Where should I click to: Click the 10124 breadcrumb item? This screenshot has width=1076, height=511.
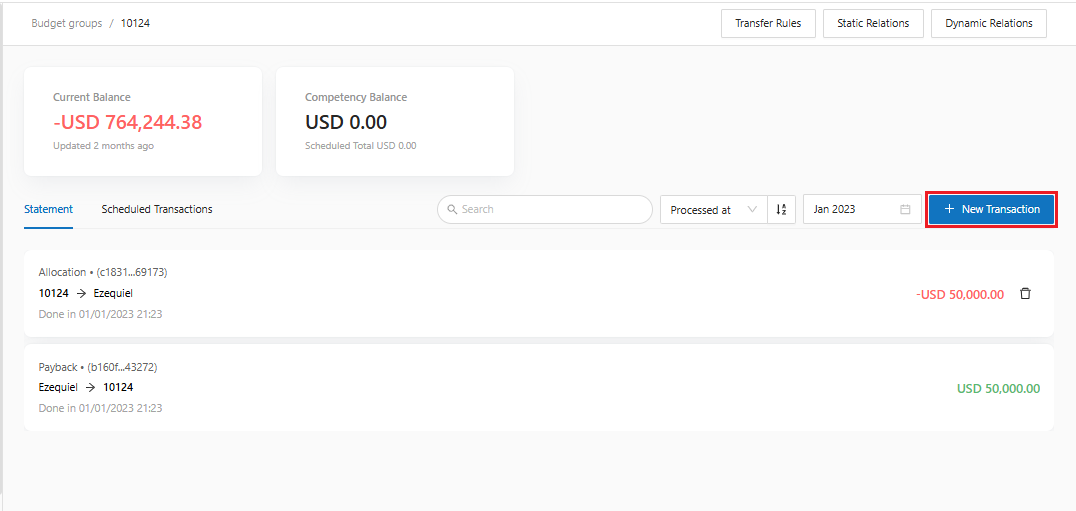click(x=135, y=23)
